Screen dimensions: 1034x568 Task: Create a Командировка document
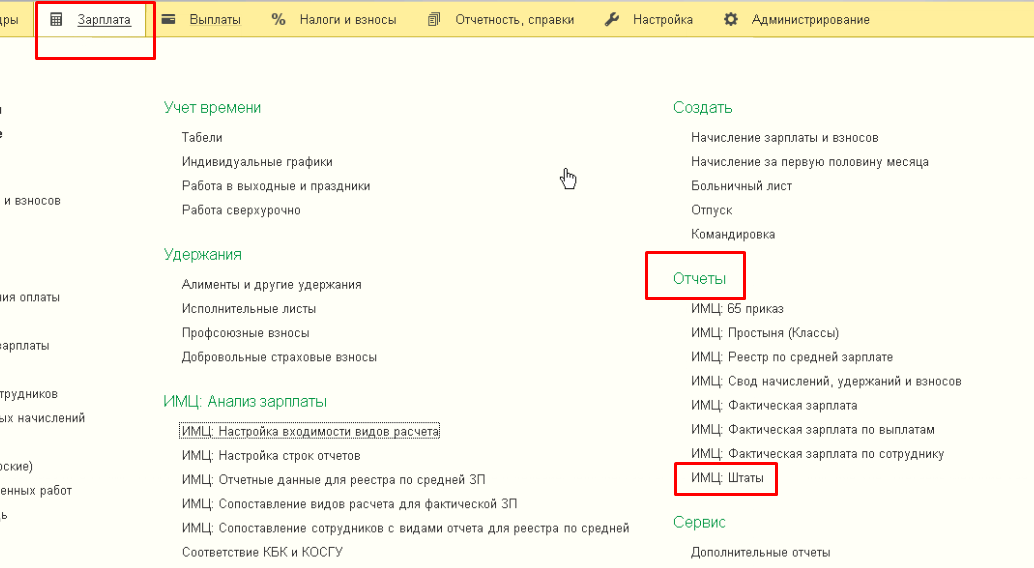[x=732, y=234]
